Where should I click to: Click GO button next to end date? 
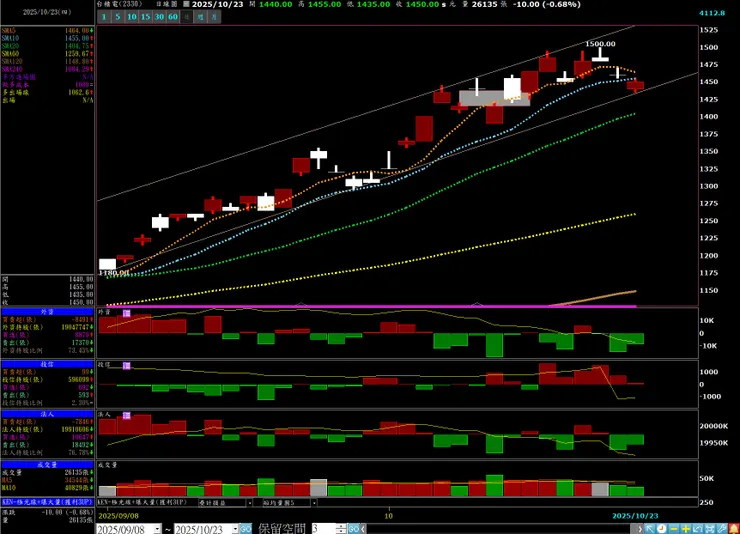[245, 529]
